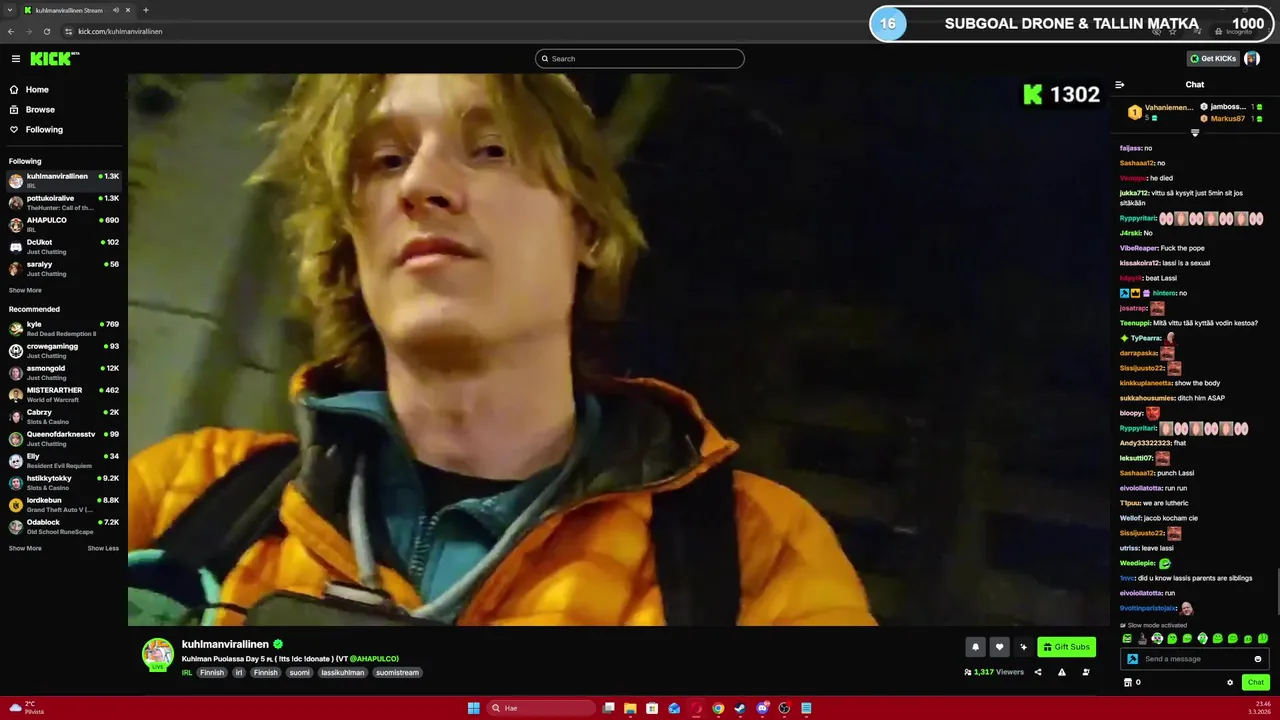The width and height of the screenshot is (1280, 720).
Task: Open pottukoiralive channel in sidebar
Action: 64,203
